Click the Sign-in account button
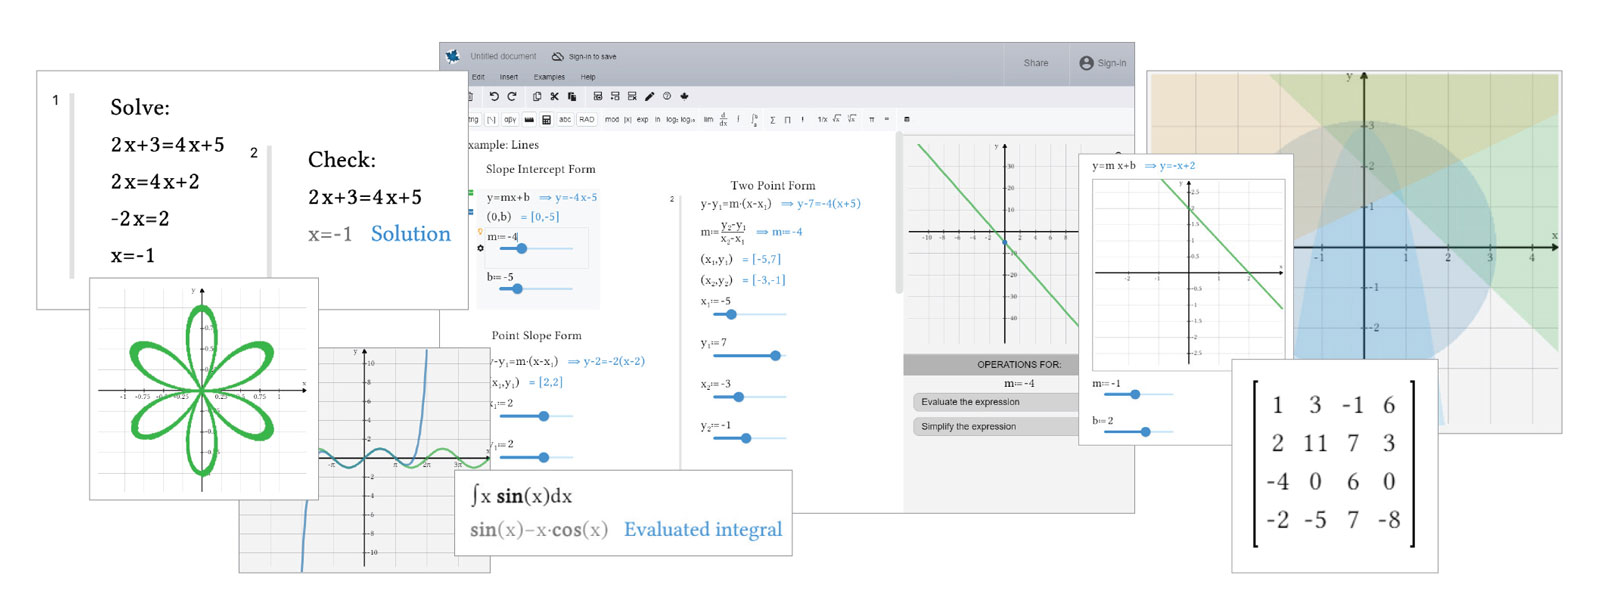This screenshot has height=608, width=1600. [x=1102, y=63]
